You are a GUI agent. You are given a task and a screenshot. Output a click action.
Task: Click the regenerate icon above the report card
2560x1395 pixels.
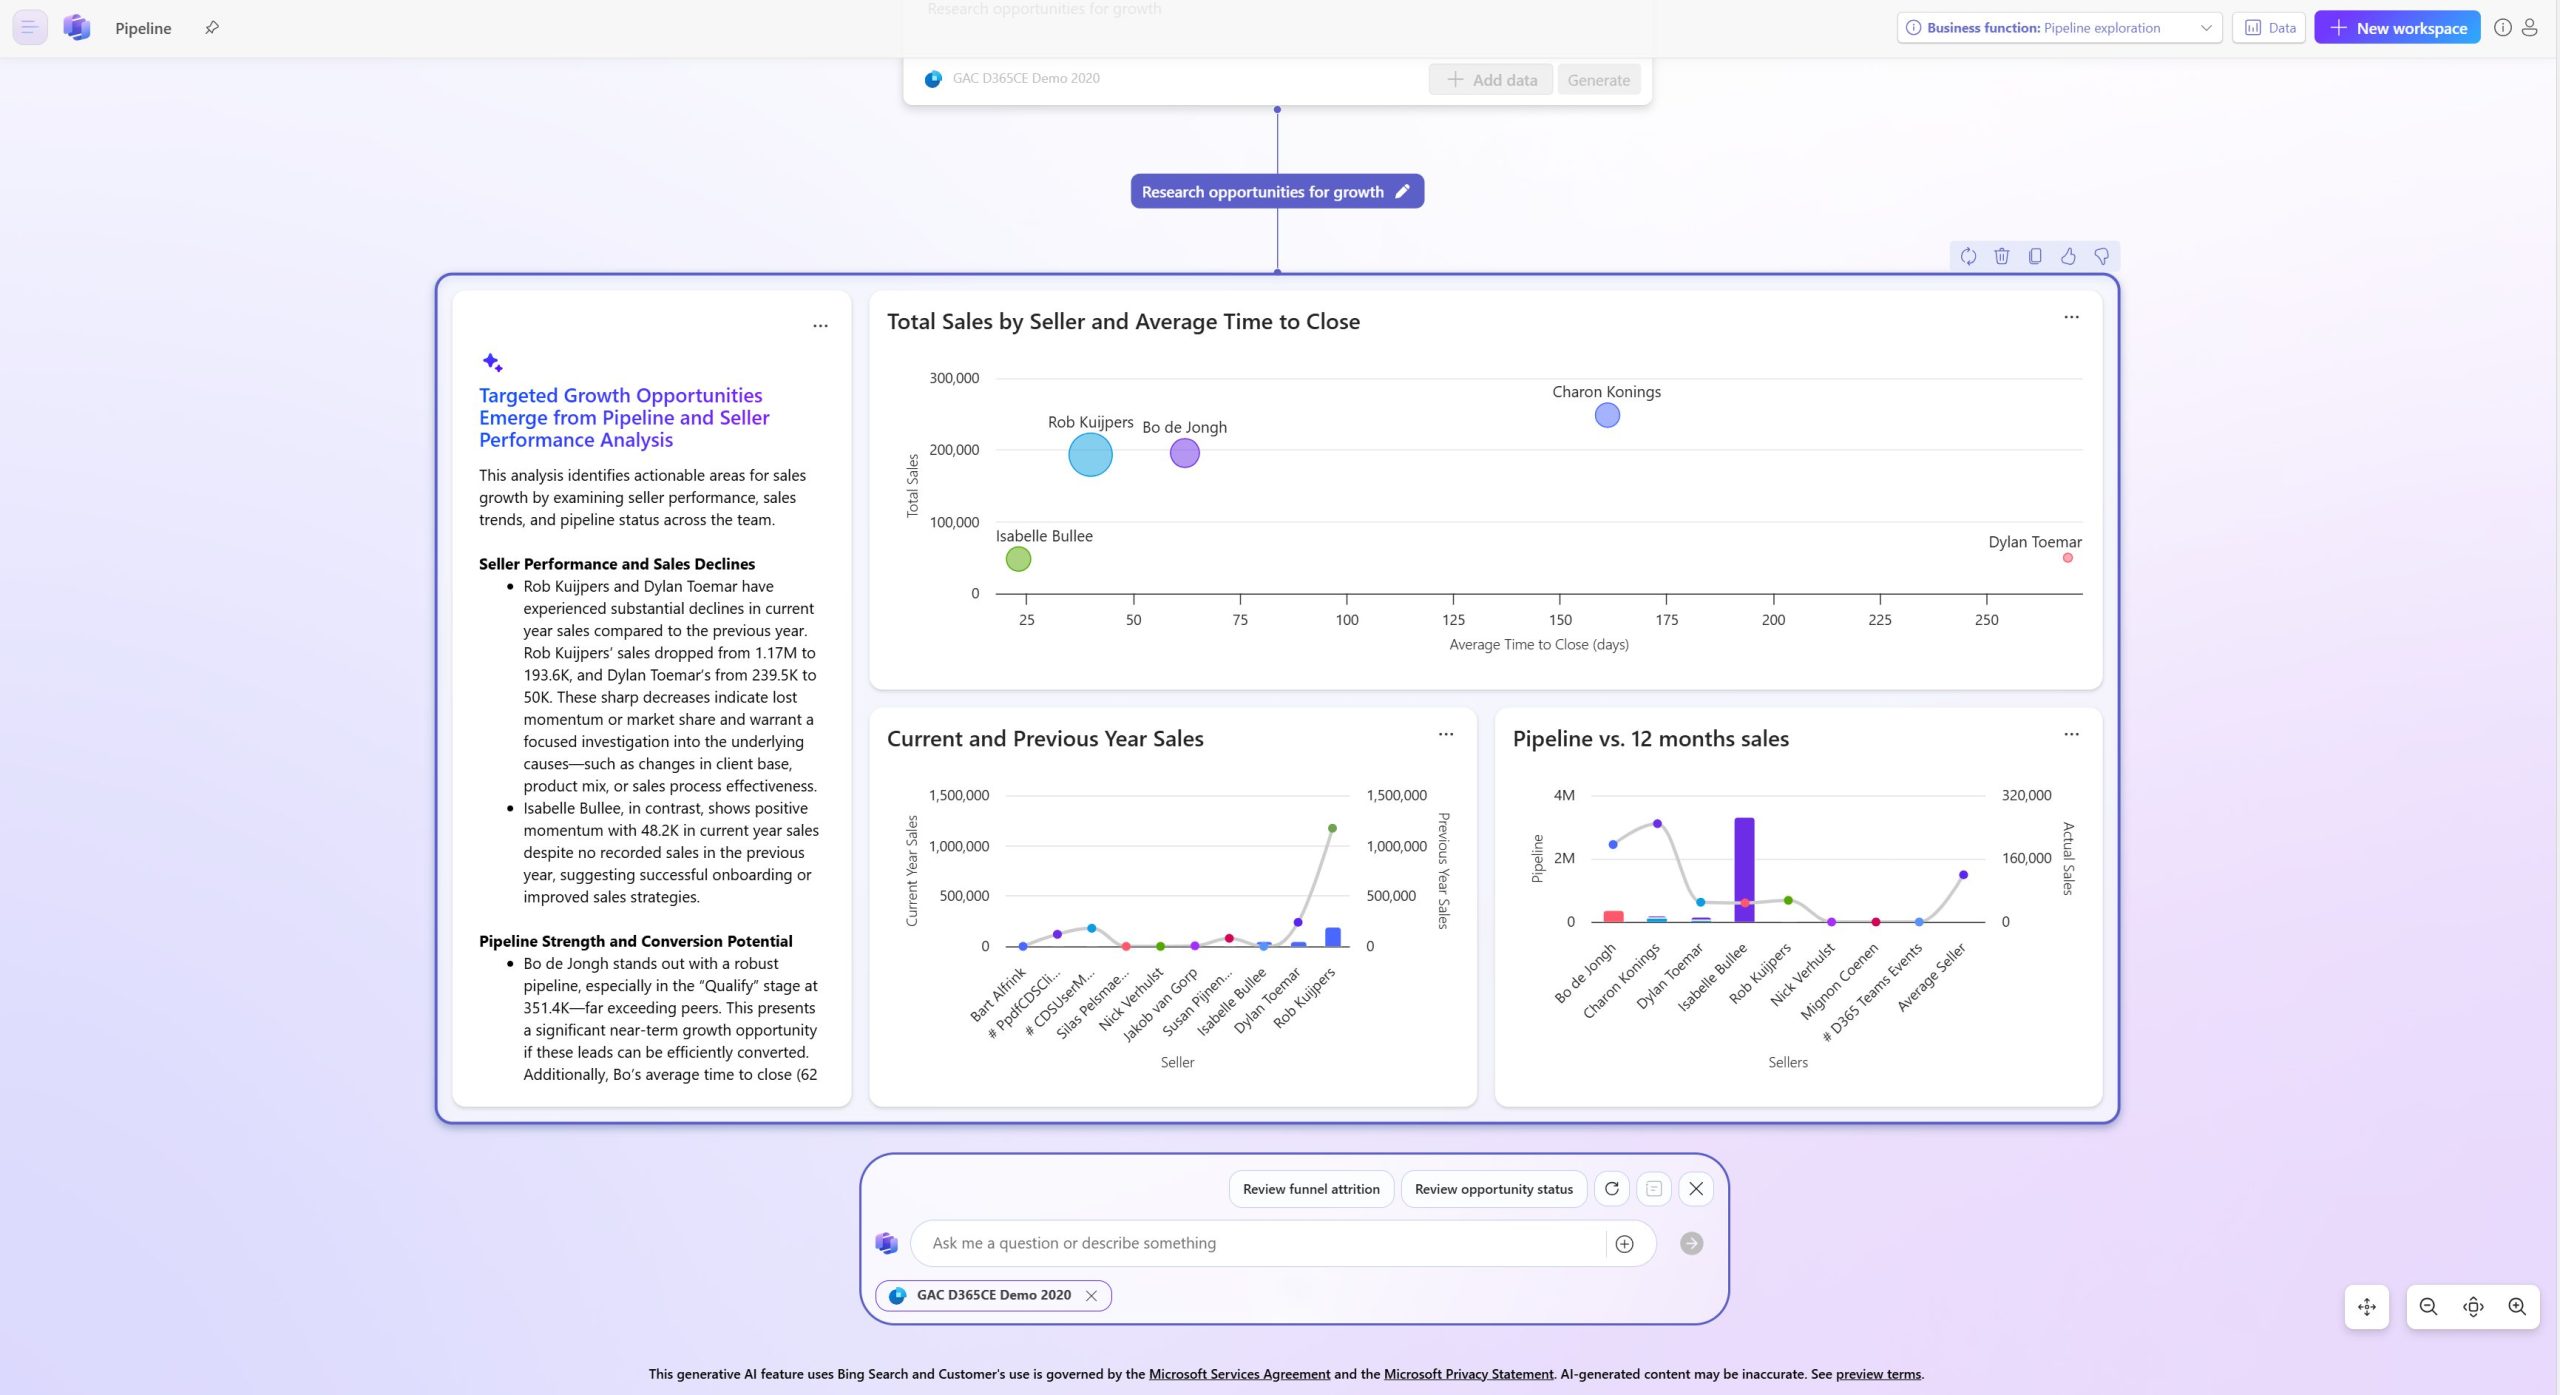[1968, 257]
